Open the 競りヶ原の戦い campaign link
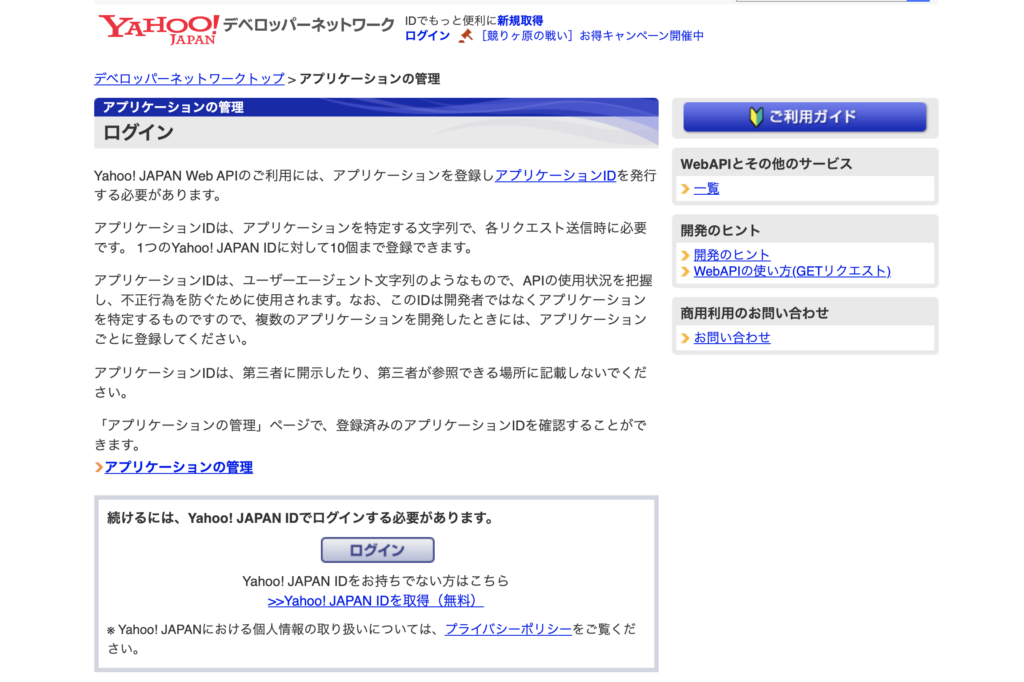This screenshot has height=682, width=1024. click(x=592, y=36)
